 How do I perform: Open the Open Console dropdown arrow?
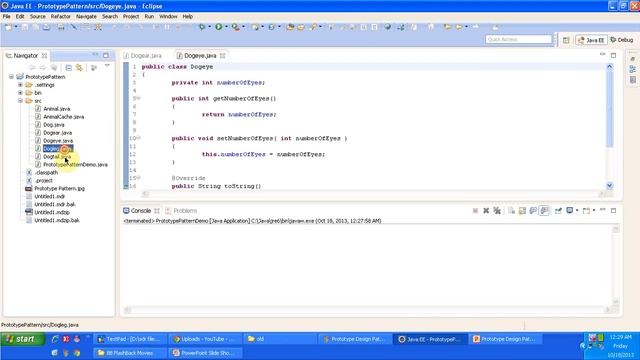click(x=593, y=211)
